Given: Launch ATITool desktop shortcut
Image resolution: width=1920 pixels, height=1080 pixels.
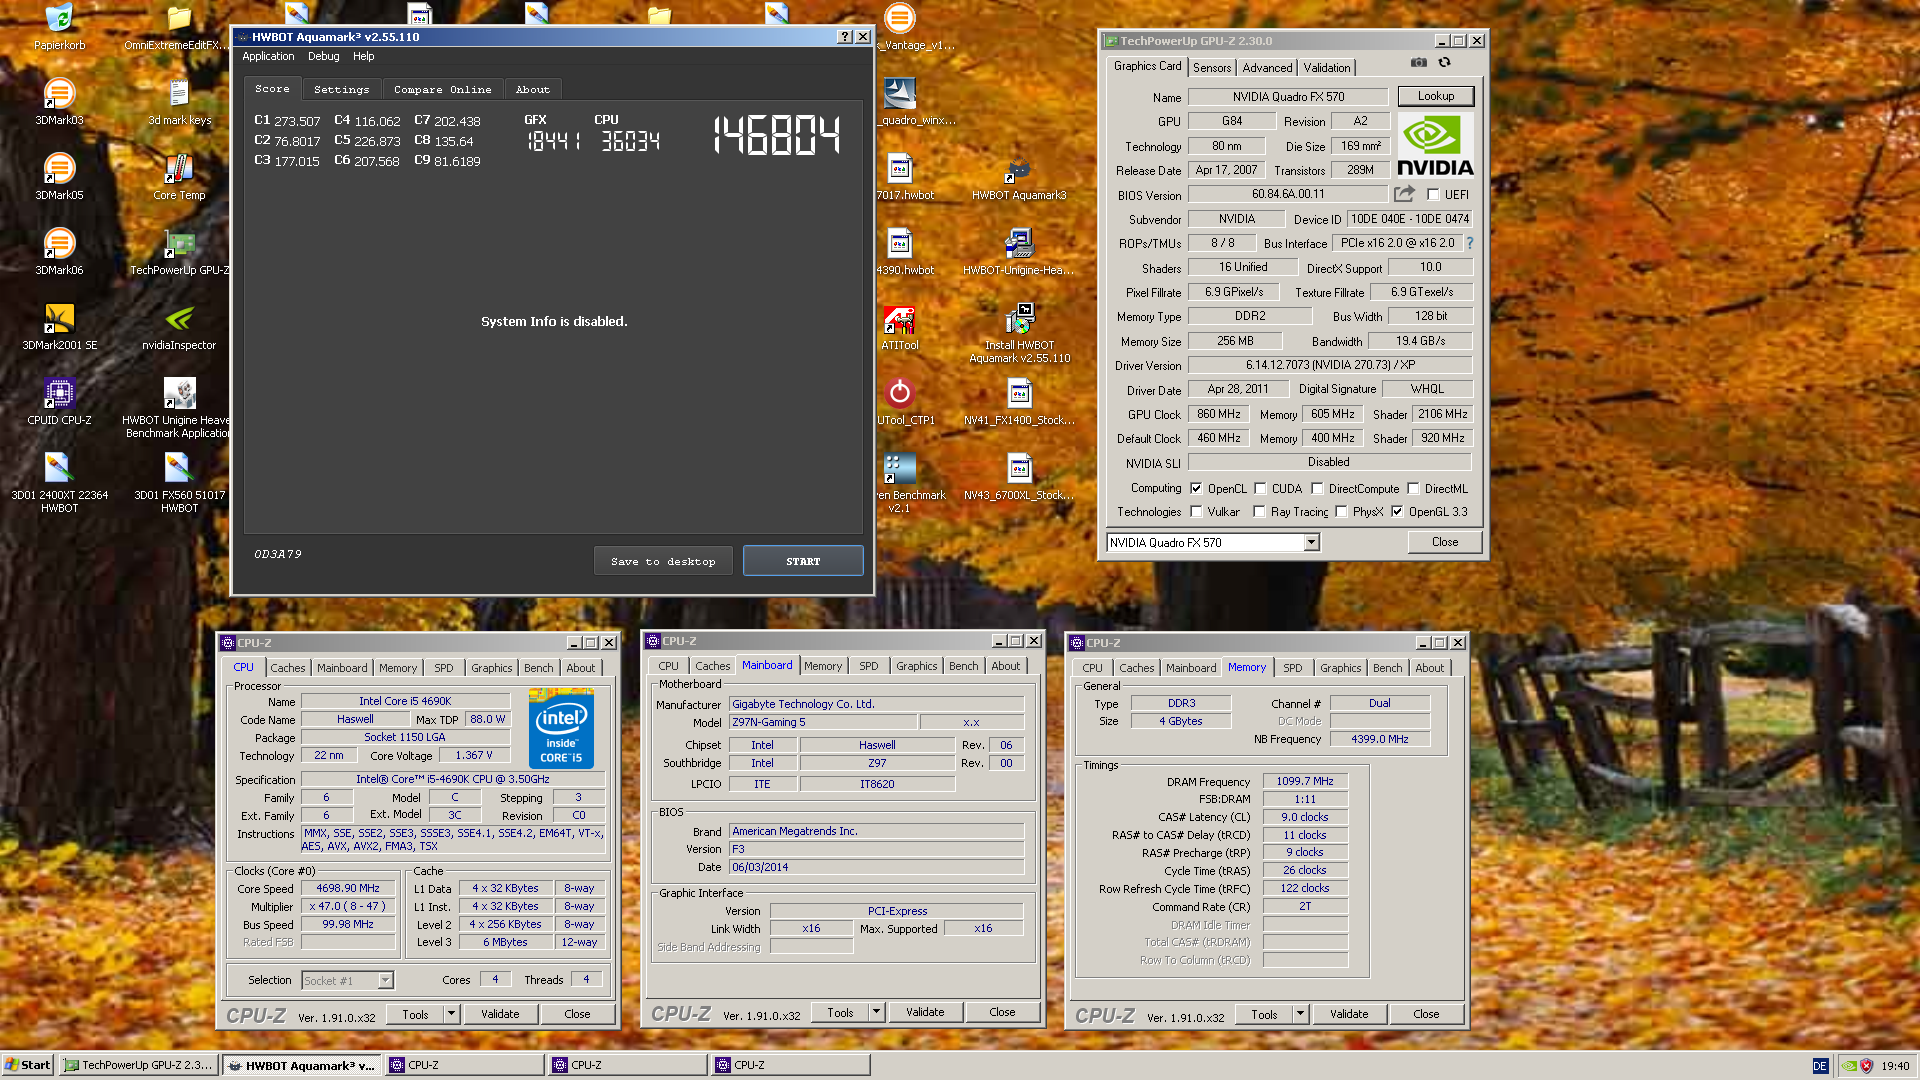Looking at the screenshot, I should coord(899,326).
